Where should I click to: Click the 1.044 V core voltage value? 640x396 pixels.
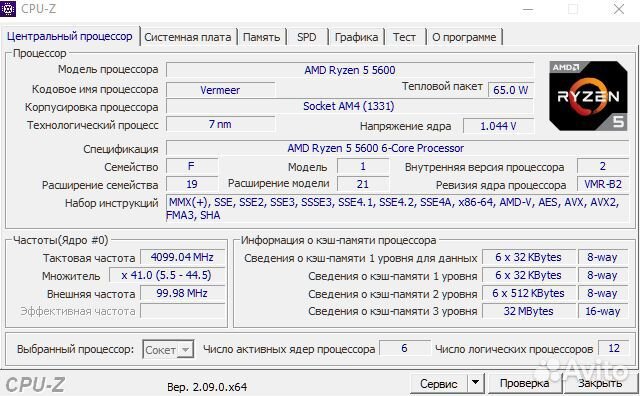pyautogui.click(x=498, y=126)
